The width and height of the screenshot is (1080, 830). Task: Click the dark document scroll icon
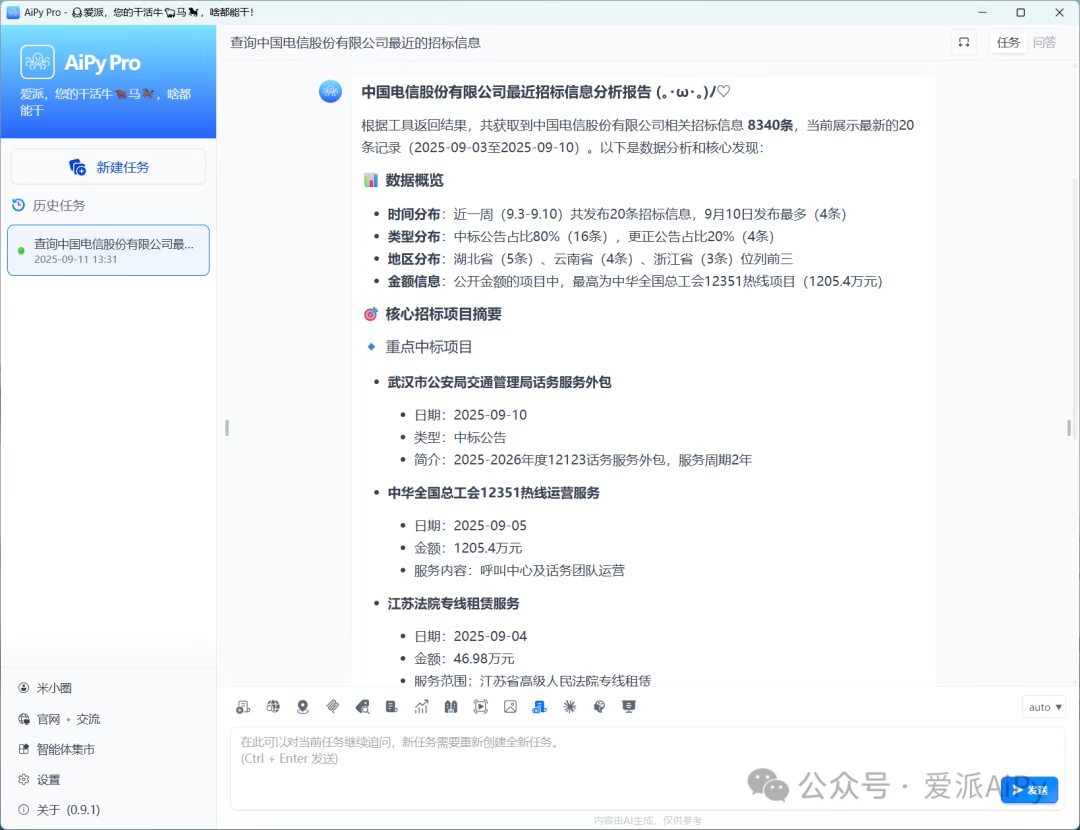pos(392,707)
